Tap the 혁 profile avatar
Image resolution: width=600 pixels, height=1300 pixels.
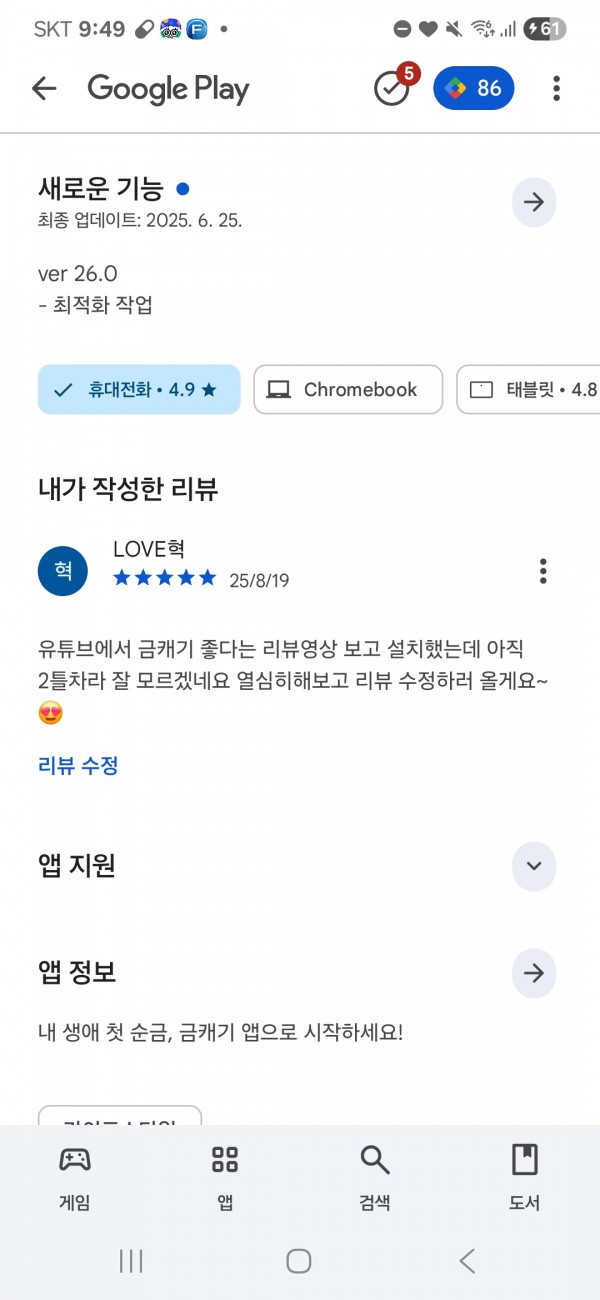pyautogui.click(x=62, y=571)
